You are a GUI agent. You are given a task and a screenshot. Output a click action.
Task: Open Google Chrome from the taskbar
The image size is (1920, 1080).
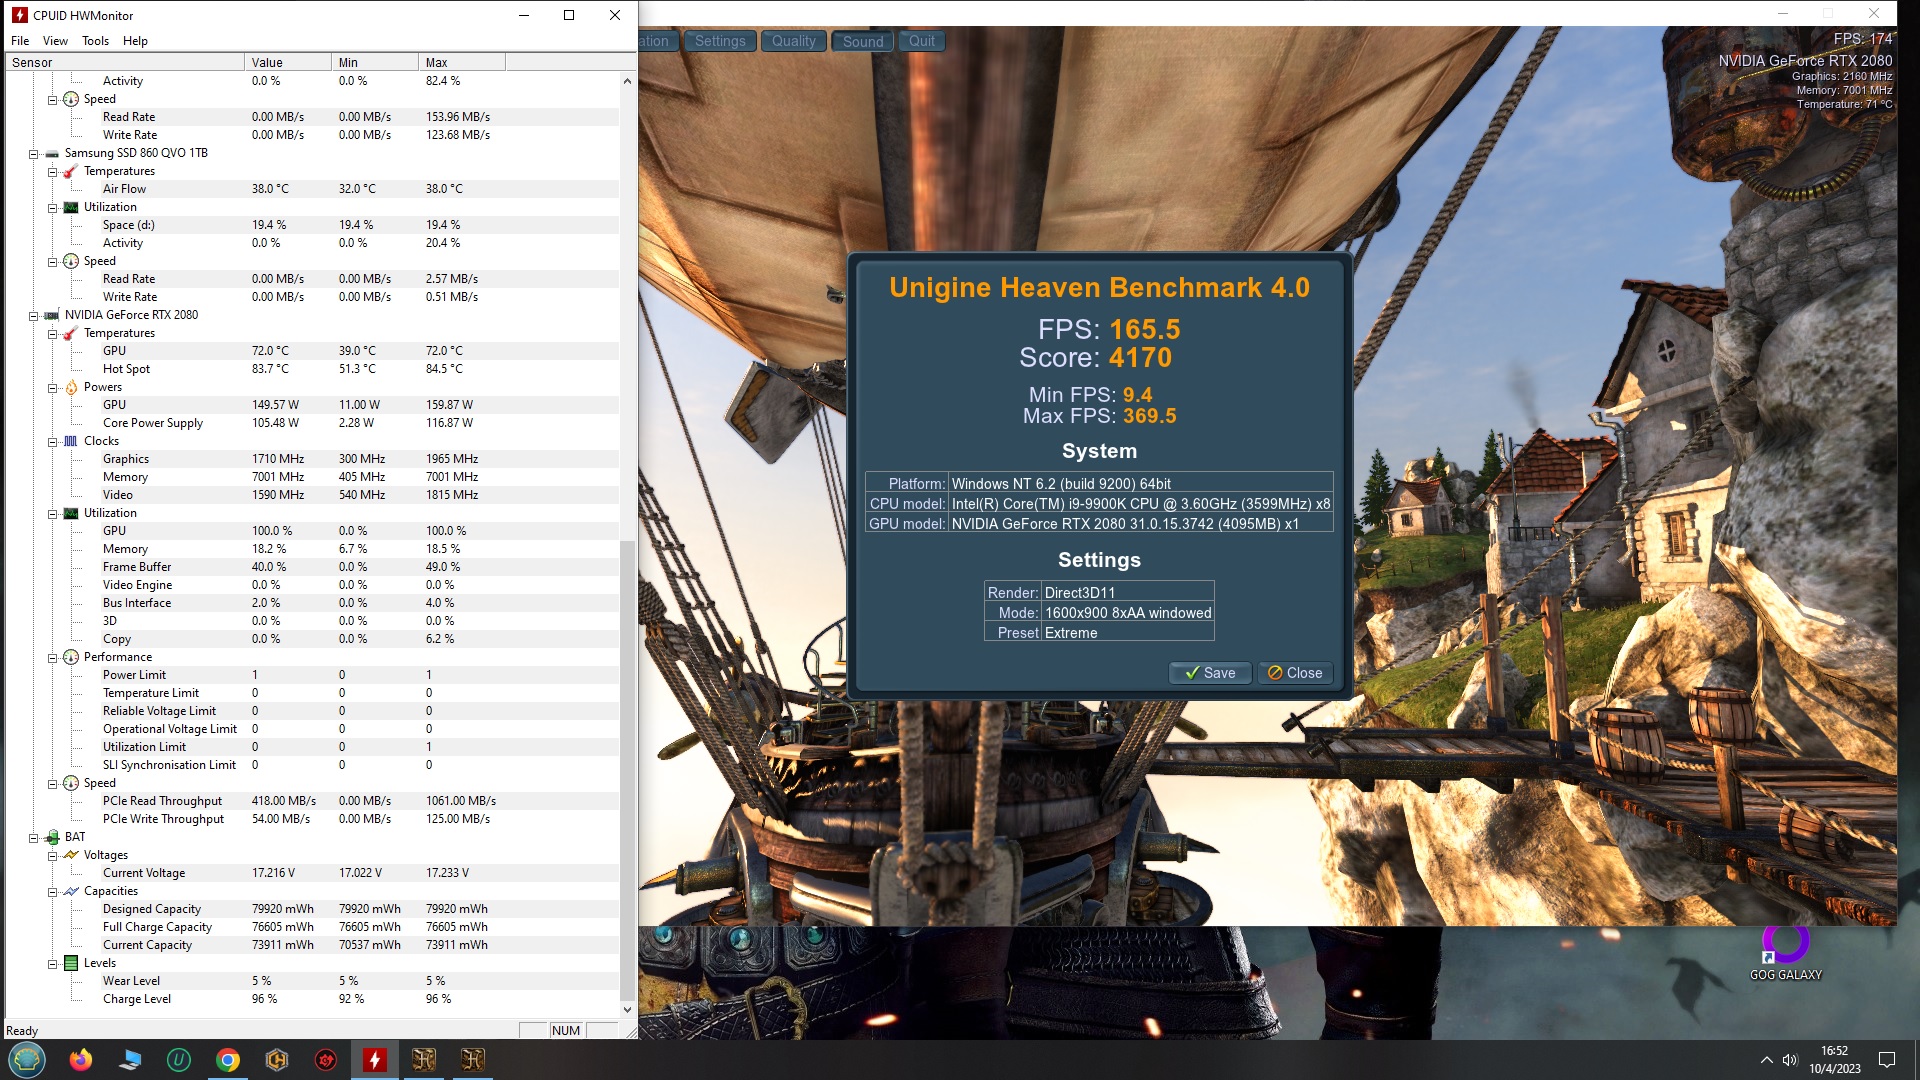(x=228, y=1059)
